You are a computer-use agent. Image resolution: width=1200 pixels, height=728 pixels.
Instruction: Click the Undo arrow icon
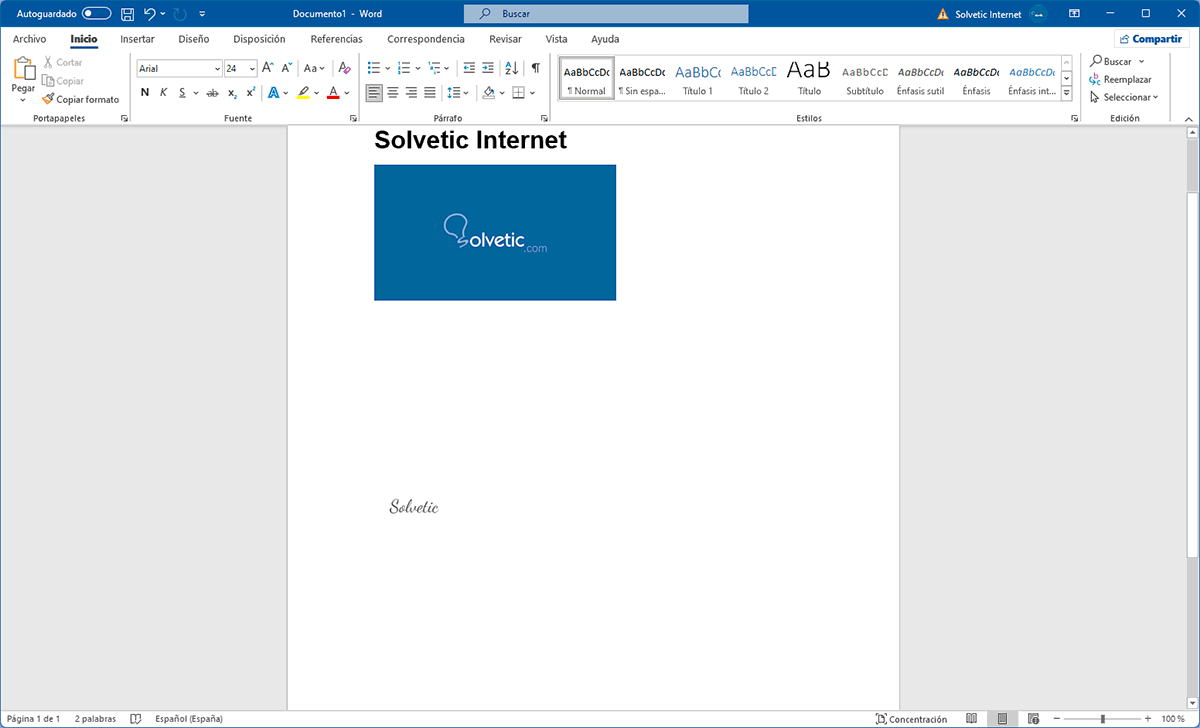click(150, 14)
